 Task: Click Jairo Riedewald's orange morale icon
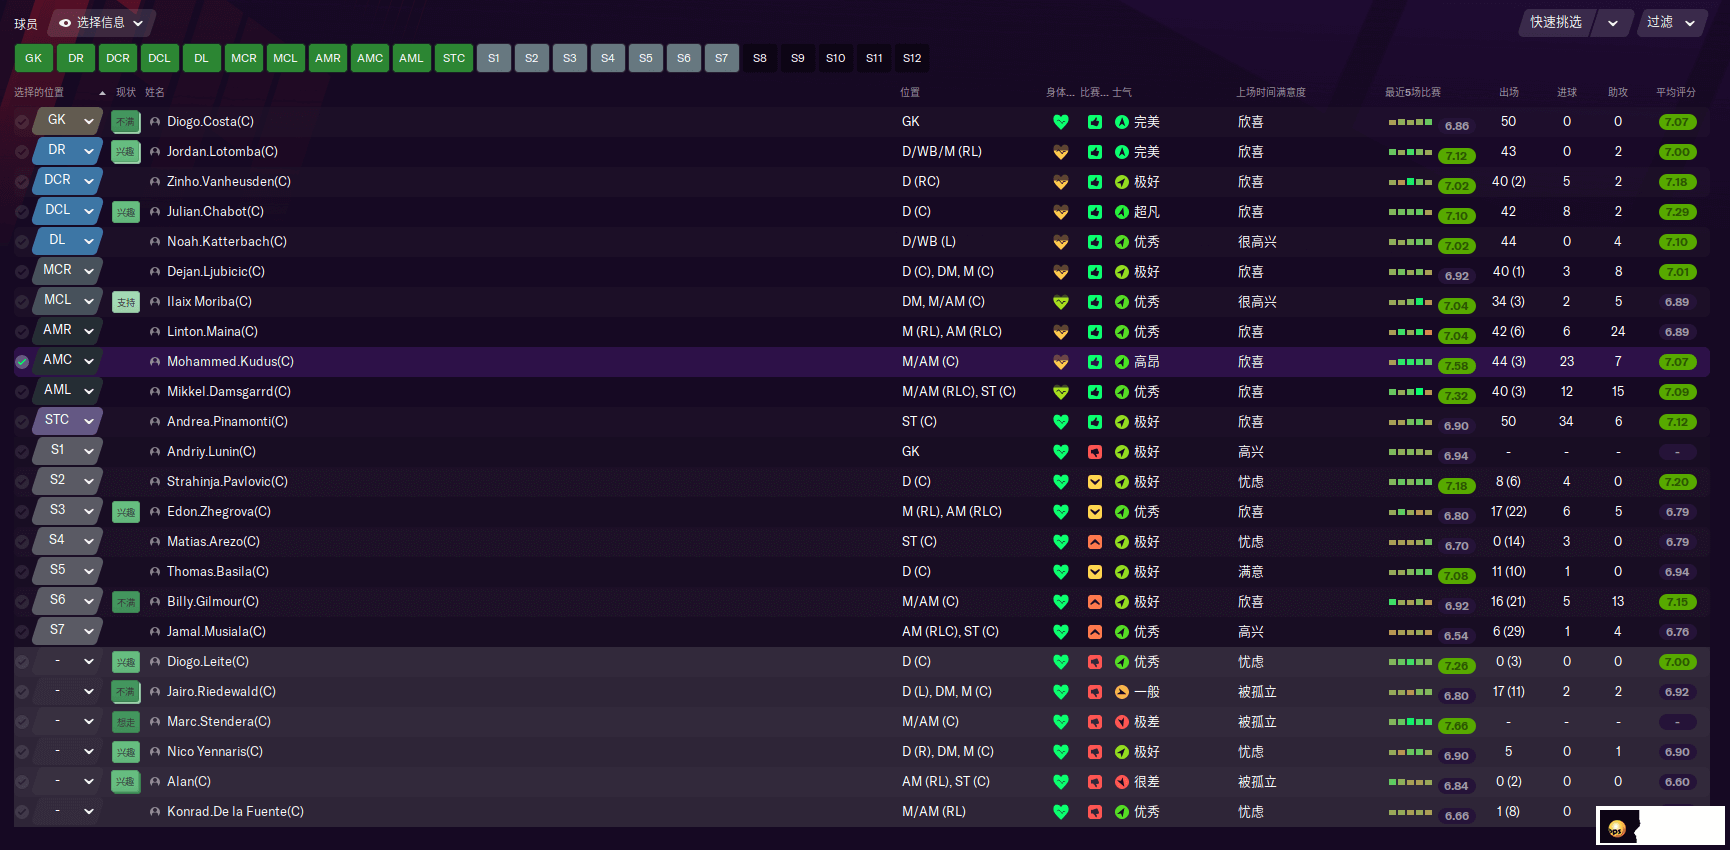point(1122,692)
